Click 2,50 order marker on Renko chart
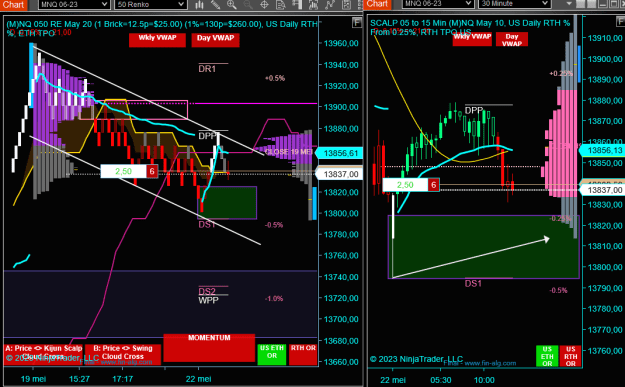 [x=124, y=171]
